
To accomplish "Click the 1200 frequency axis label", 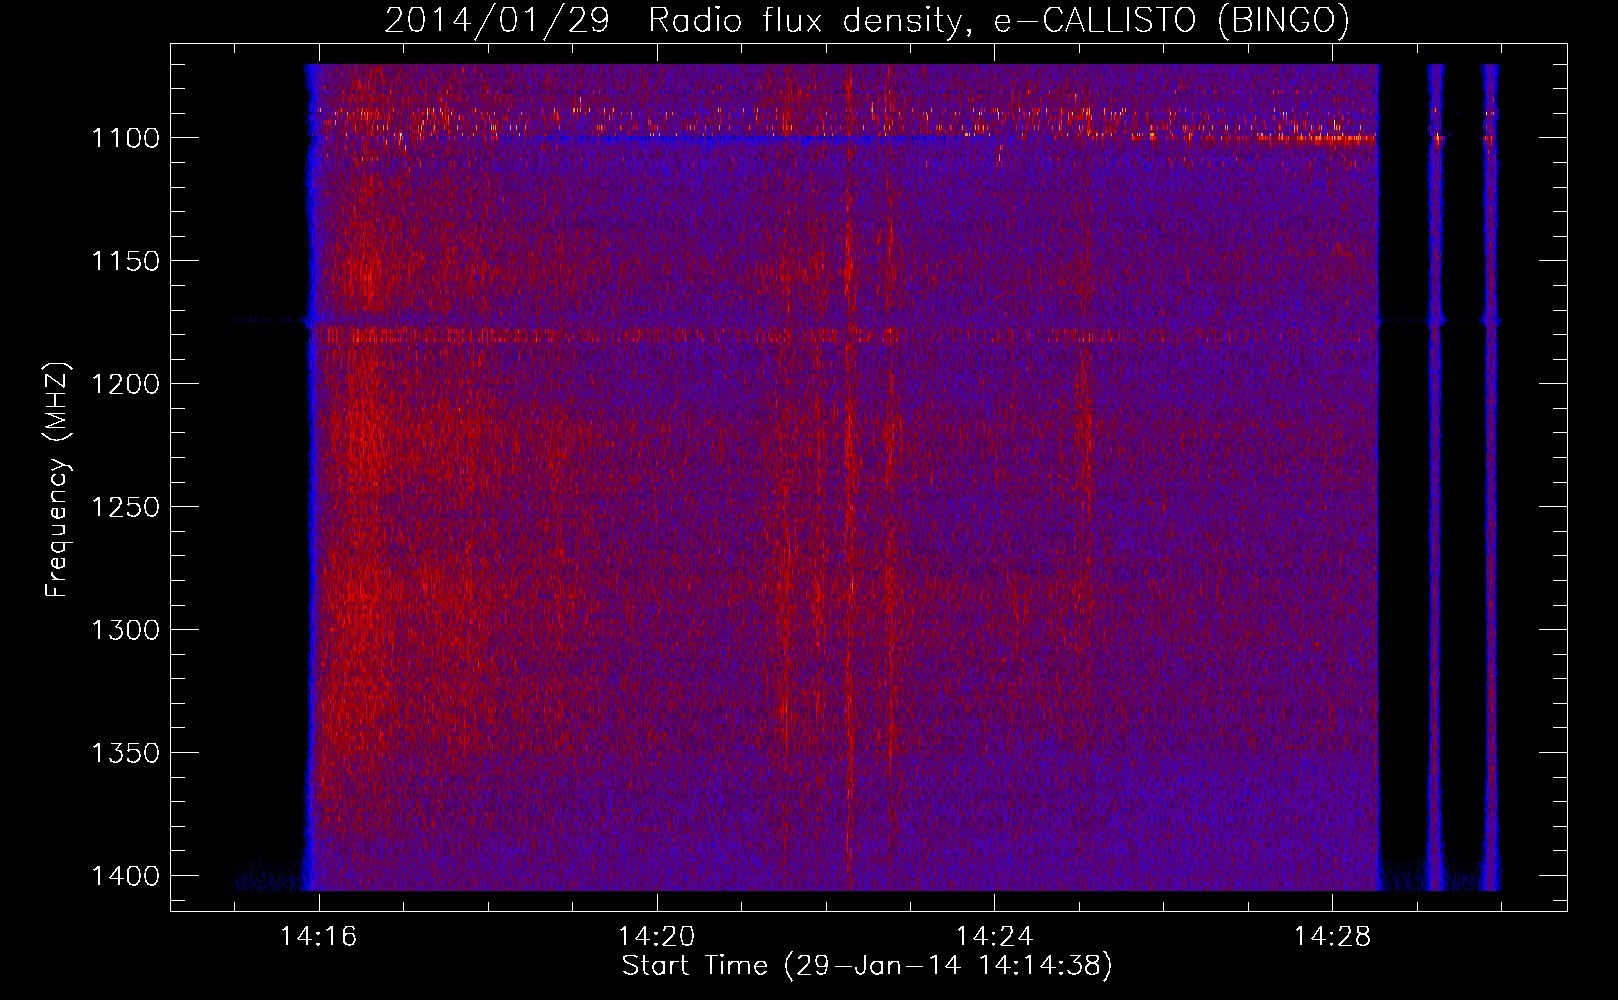I will pos(125,384).
